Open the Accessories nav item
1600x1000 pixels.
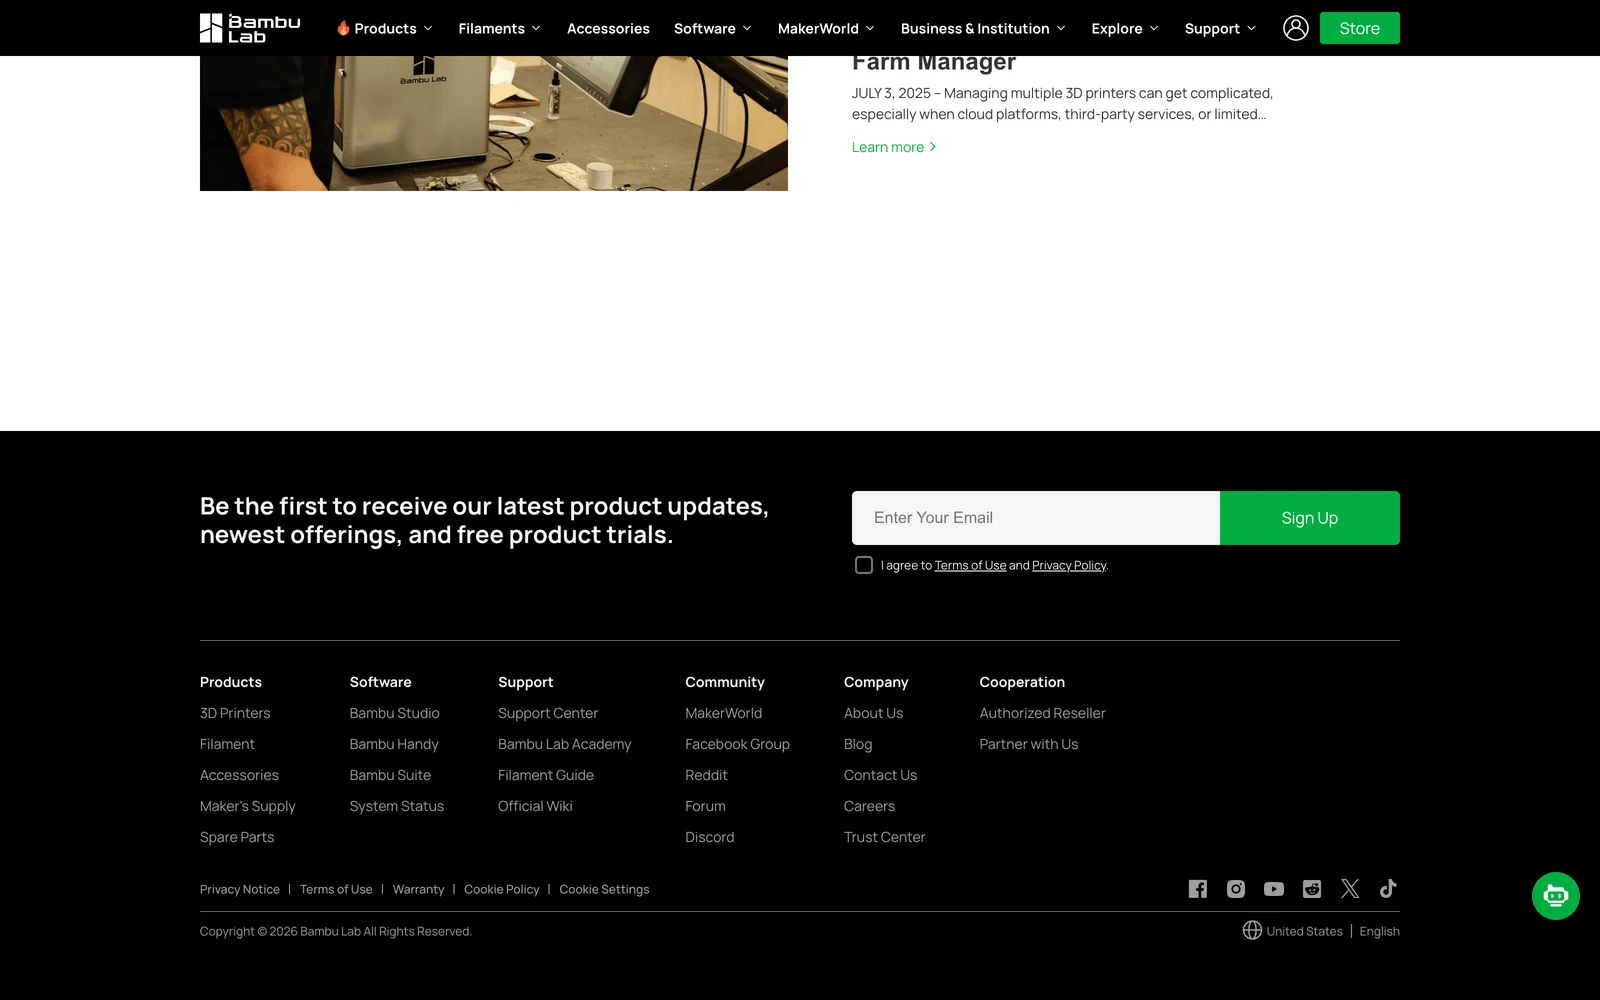tap(608, 28)
